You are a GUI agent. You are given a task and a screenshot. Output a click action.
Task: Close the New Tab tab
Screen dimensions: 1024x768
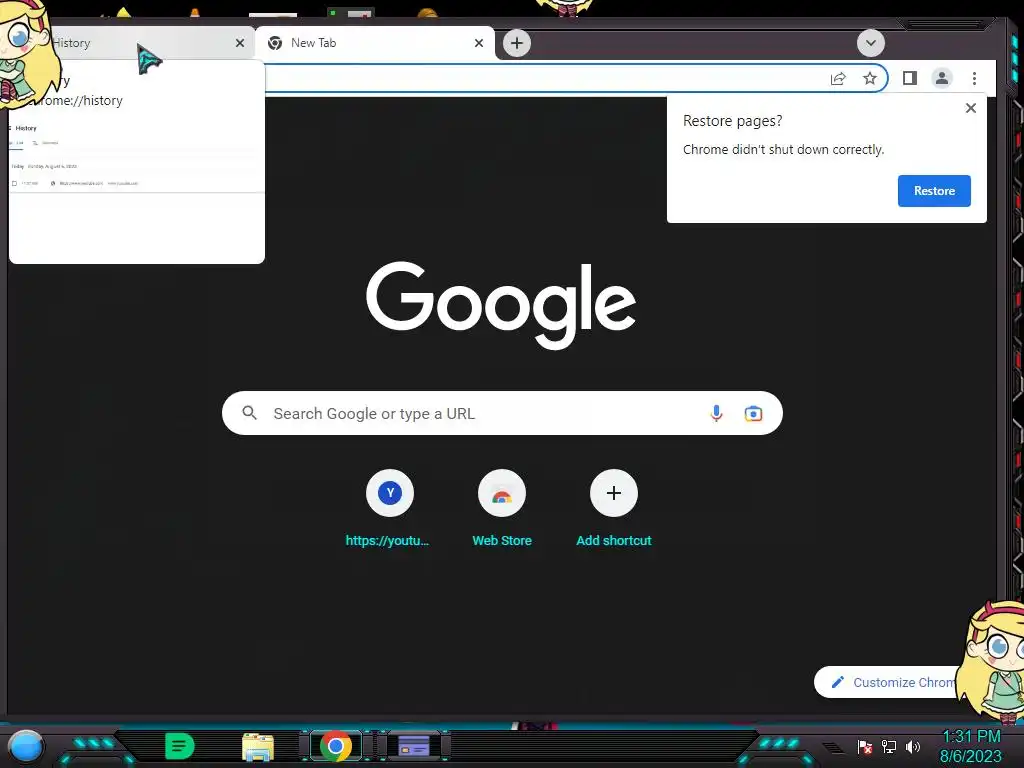479,43
